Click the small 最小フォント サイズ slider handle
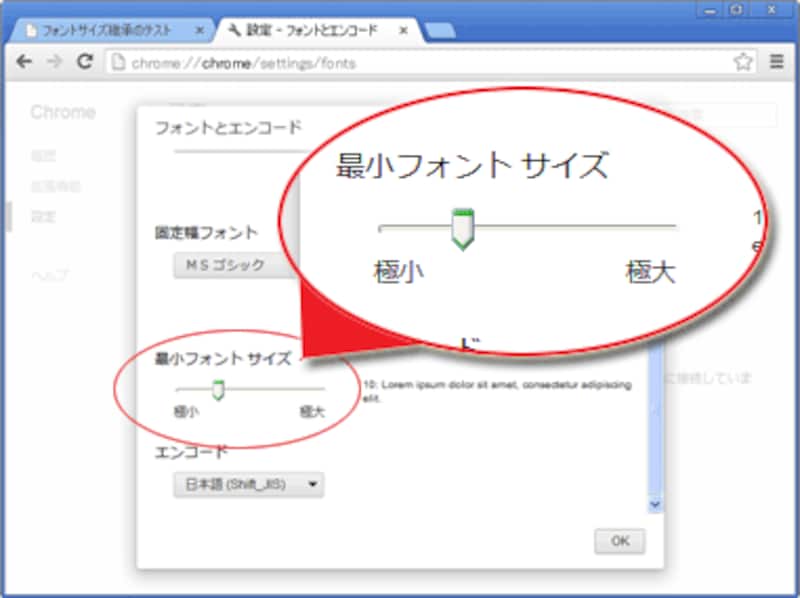The height and width of the screenshot is (598, 800). coord(218,390)
